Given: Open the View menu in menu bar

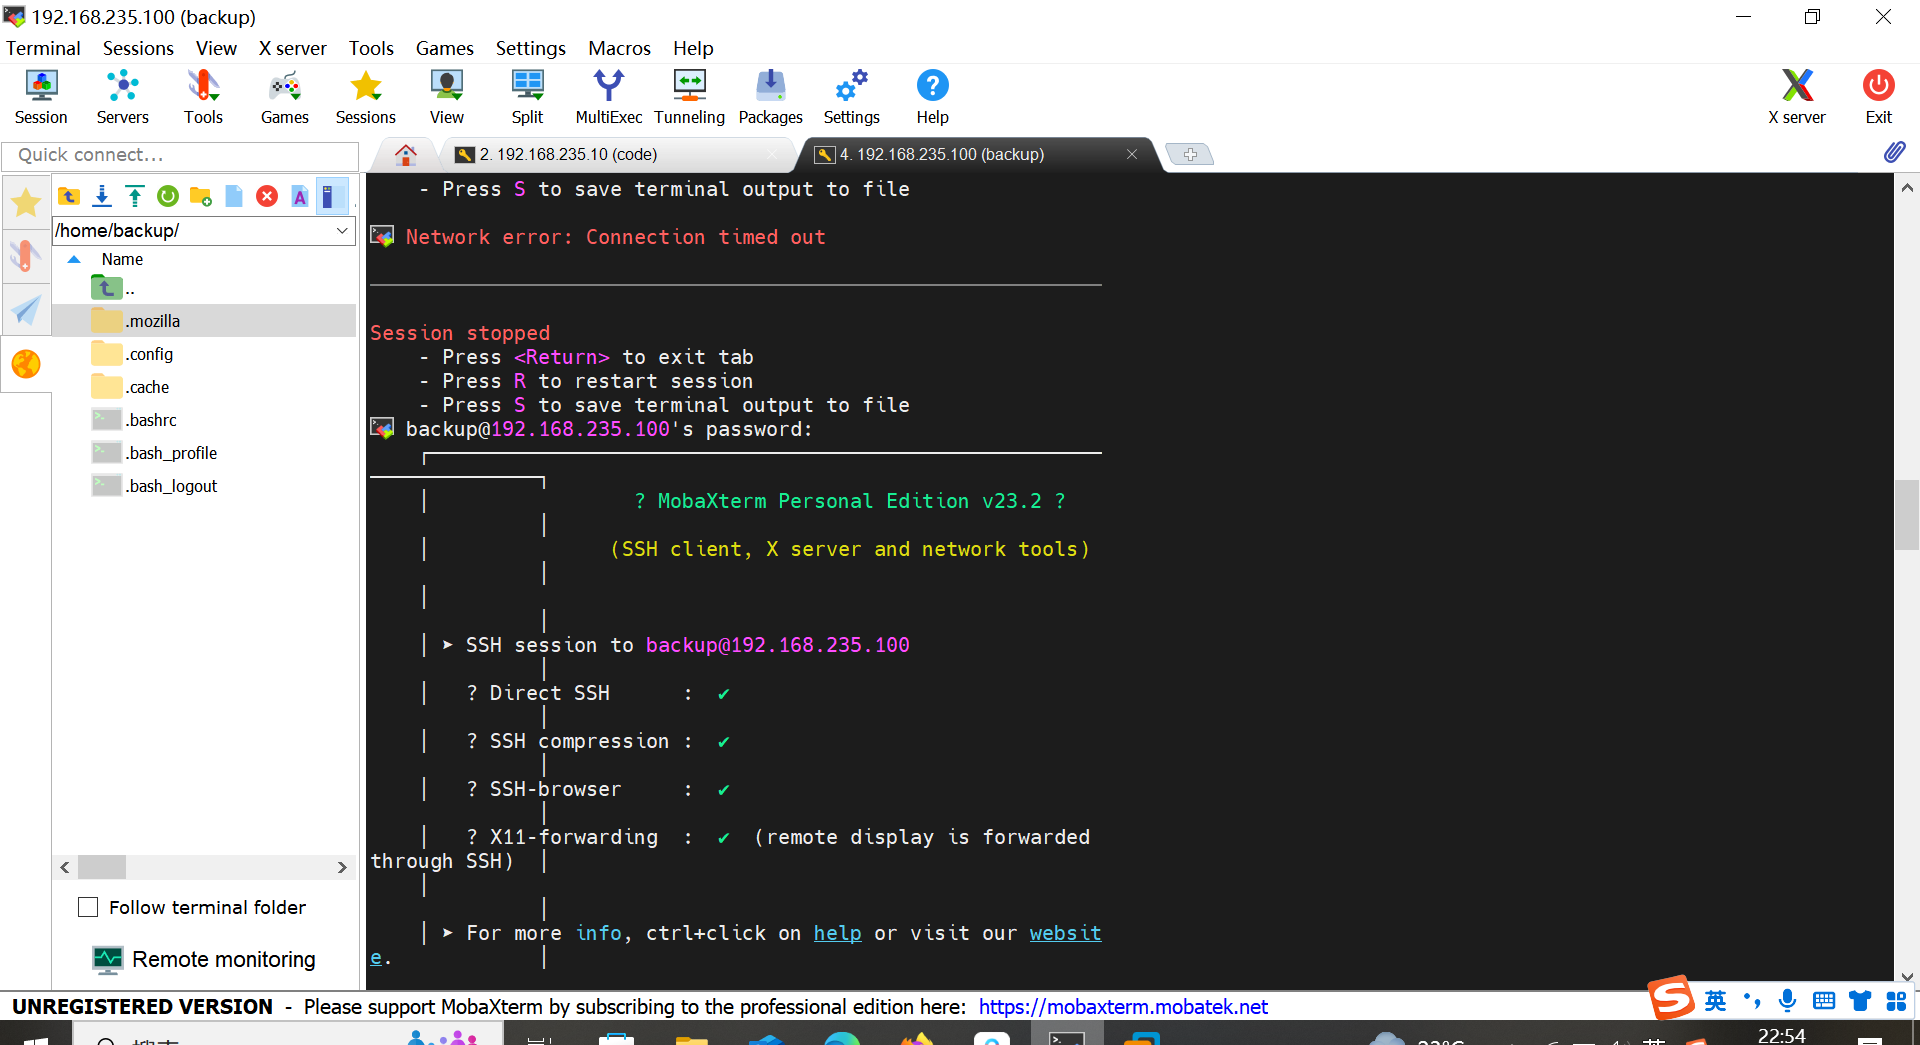Looking at the screenshot, I should point(216,48).
